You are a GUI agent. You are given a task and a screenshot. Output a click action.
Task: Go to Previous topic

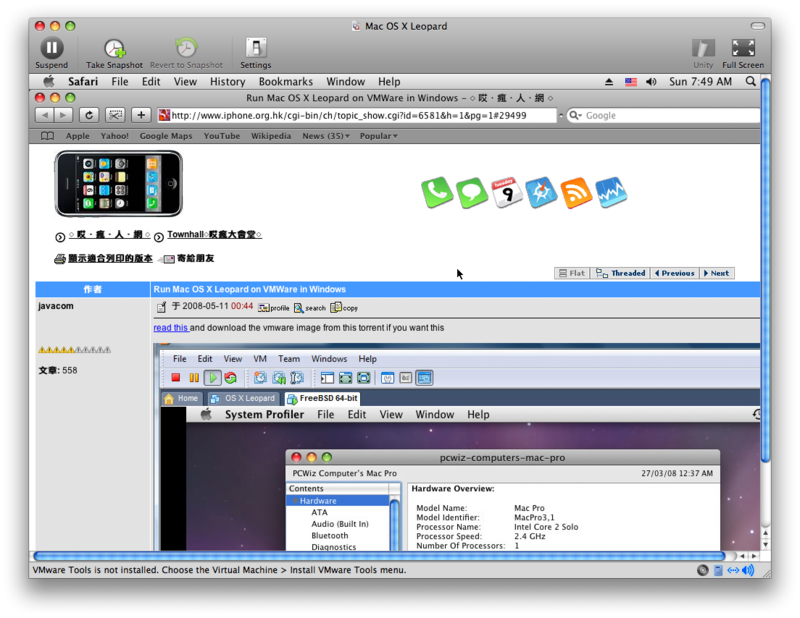click(674, 273)
